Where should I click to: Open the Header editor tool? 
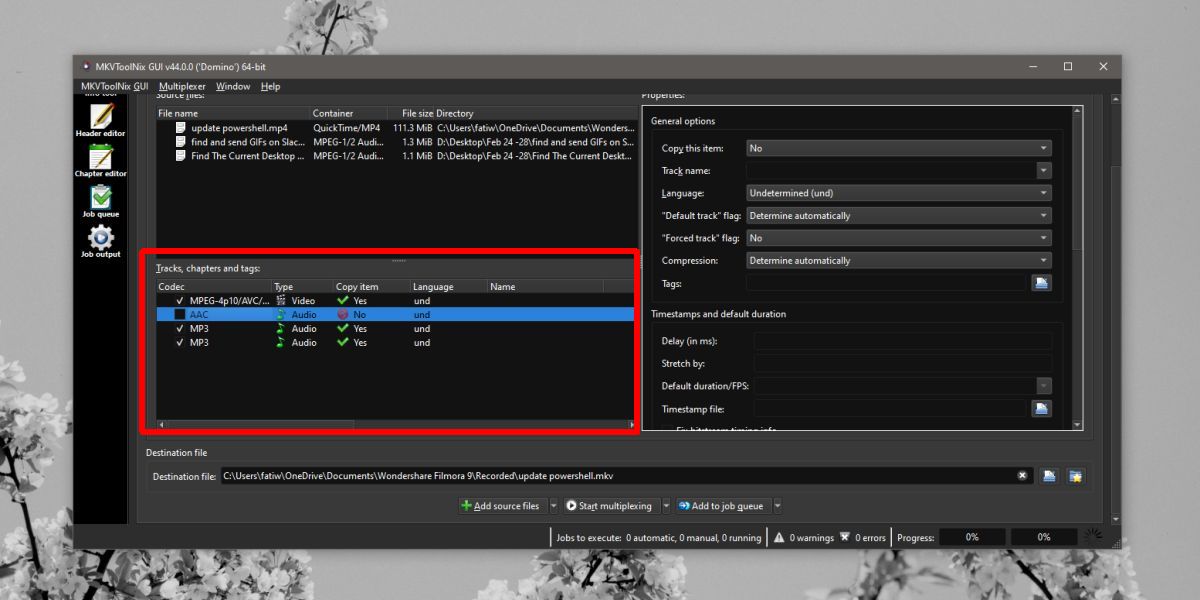pos(100,121)
